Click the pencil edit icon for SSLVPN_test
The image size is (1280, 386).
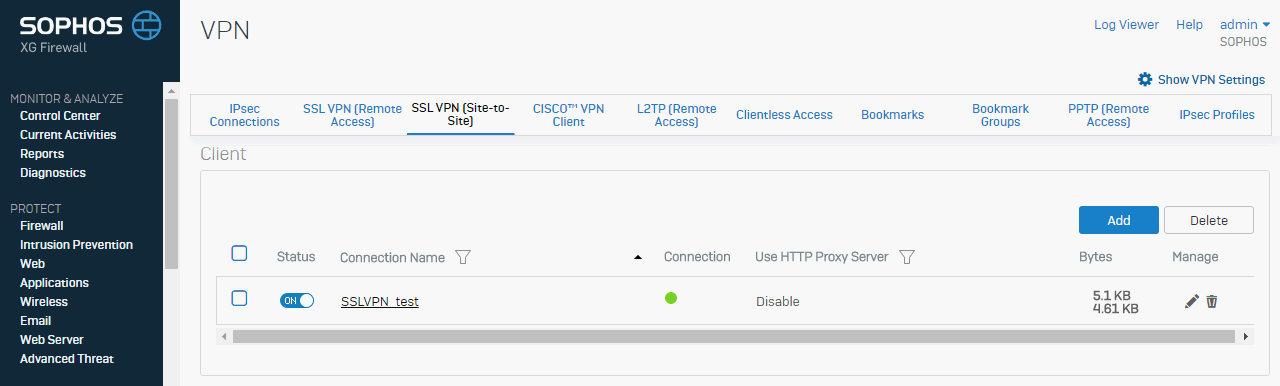point(1191,301)
